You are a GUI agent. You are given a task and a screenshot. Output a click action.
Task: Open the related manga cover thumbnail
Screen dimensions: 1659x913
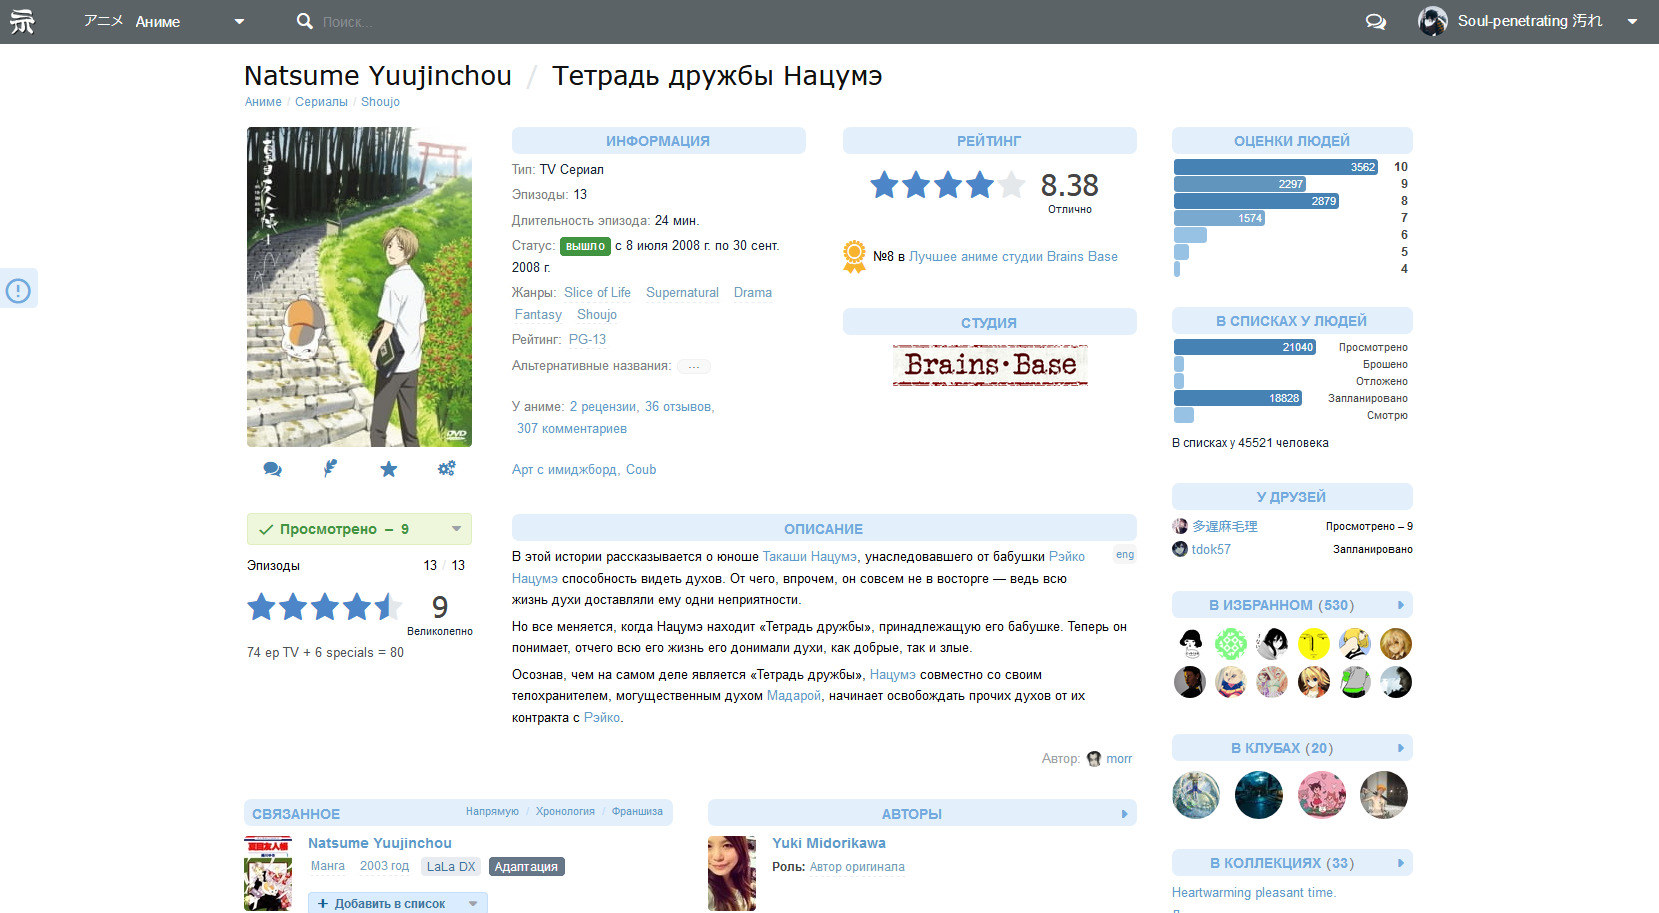point(268,873)
